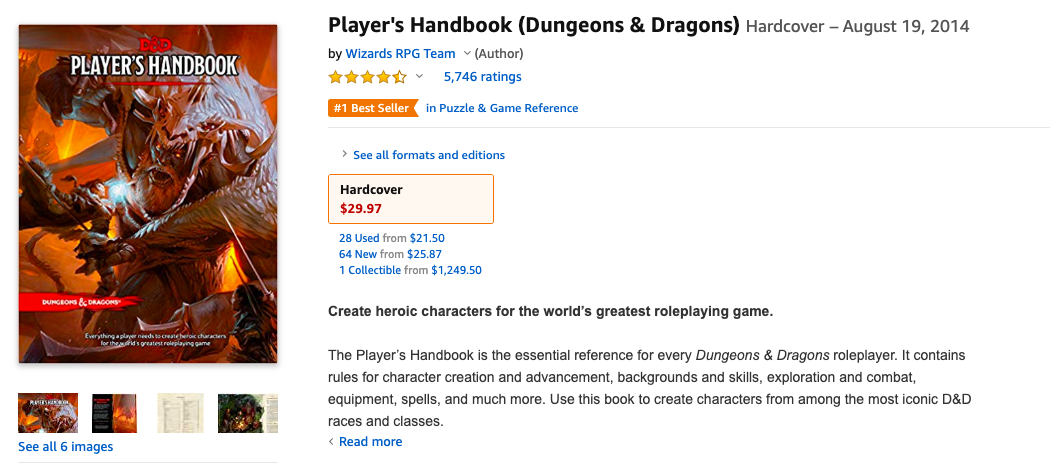Select the fourth interior artwork thumbnail

(x=248, y=413)
